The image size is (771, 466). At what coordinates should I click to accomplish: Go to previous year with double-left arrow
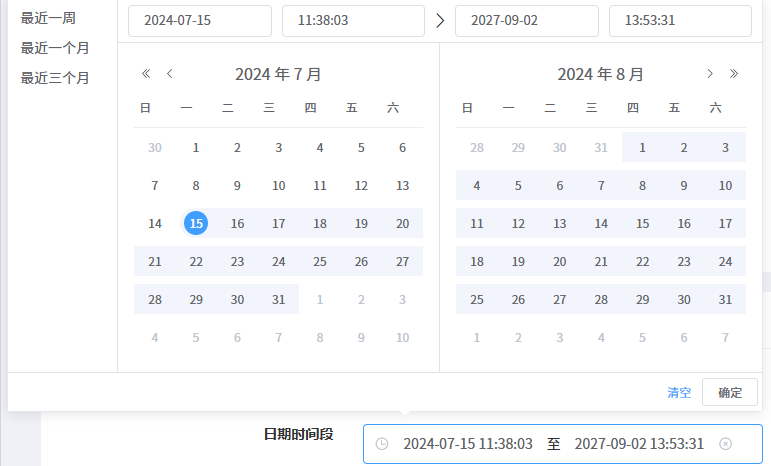[x=146, y=74]
